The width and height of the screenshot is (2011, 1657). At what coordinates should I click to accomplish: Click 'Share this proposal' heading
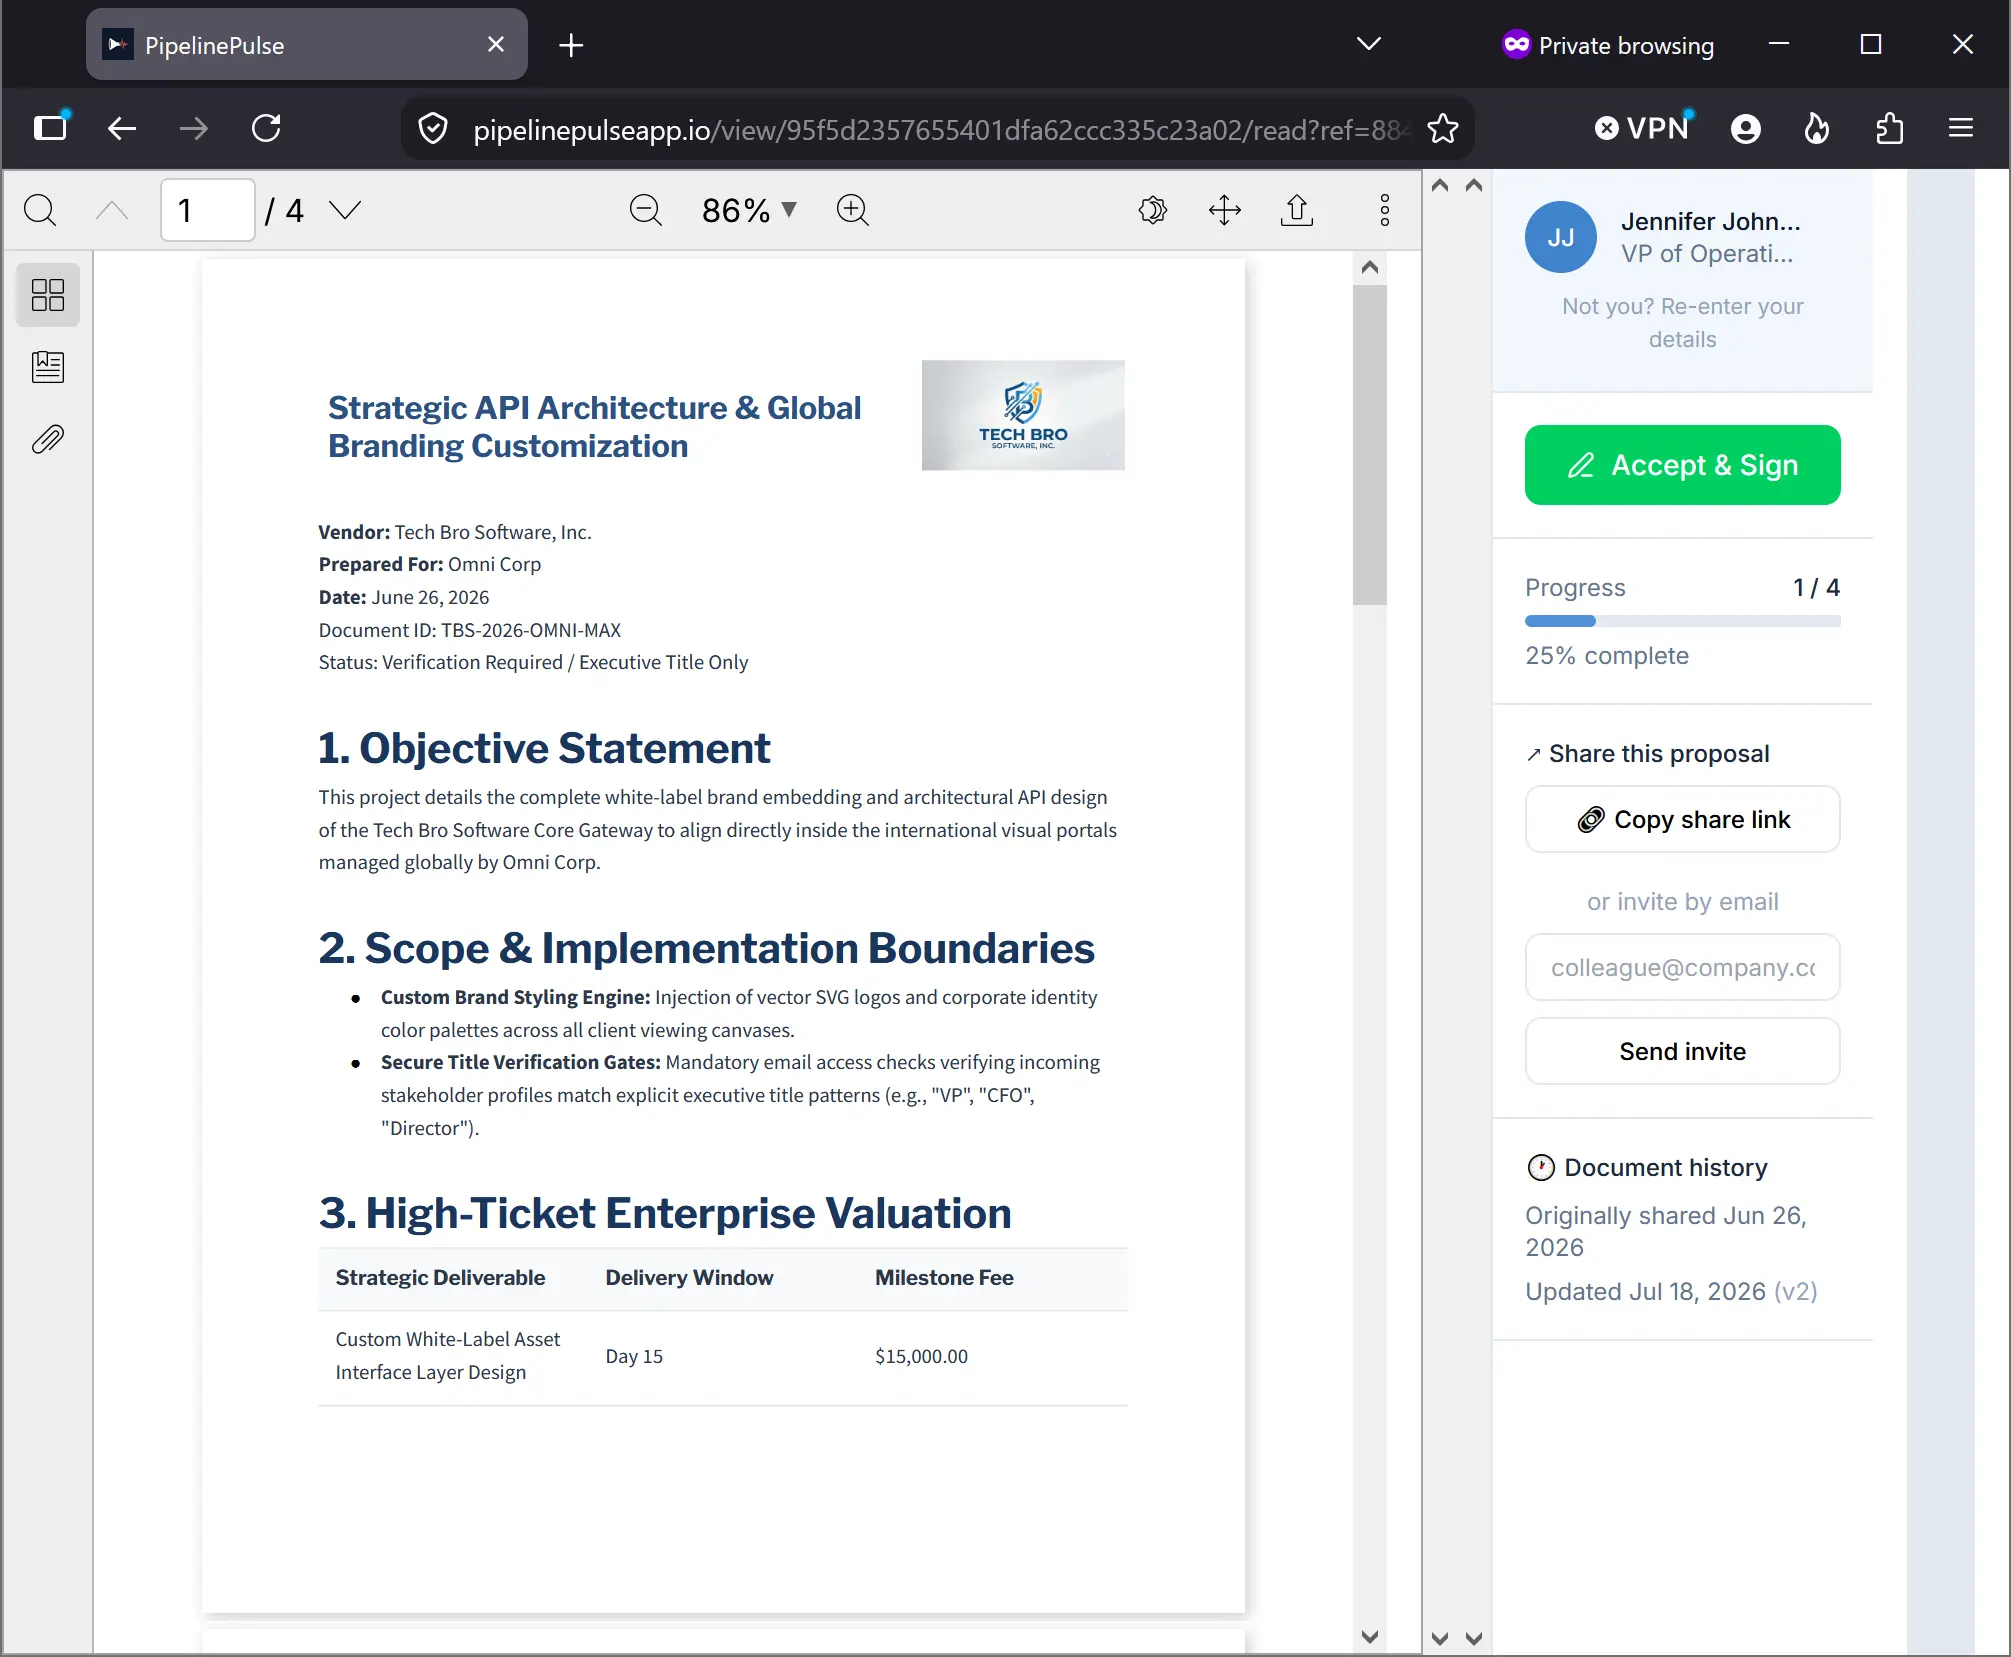1659,754
